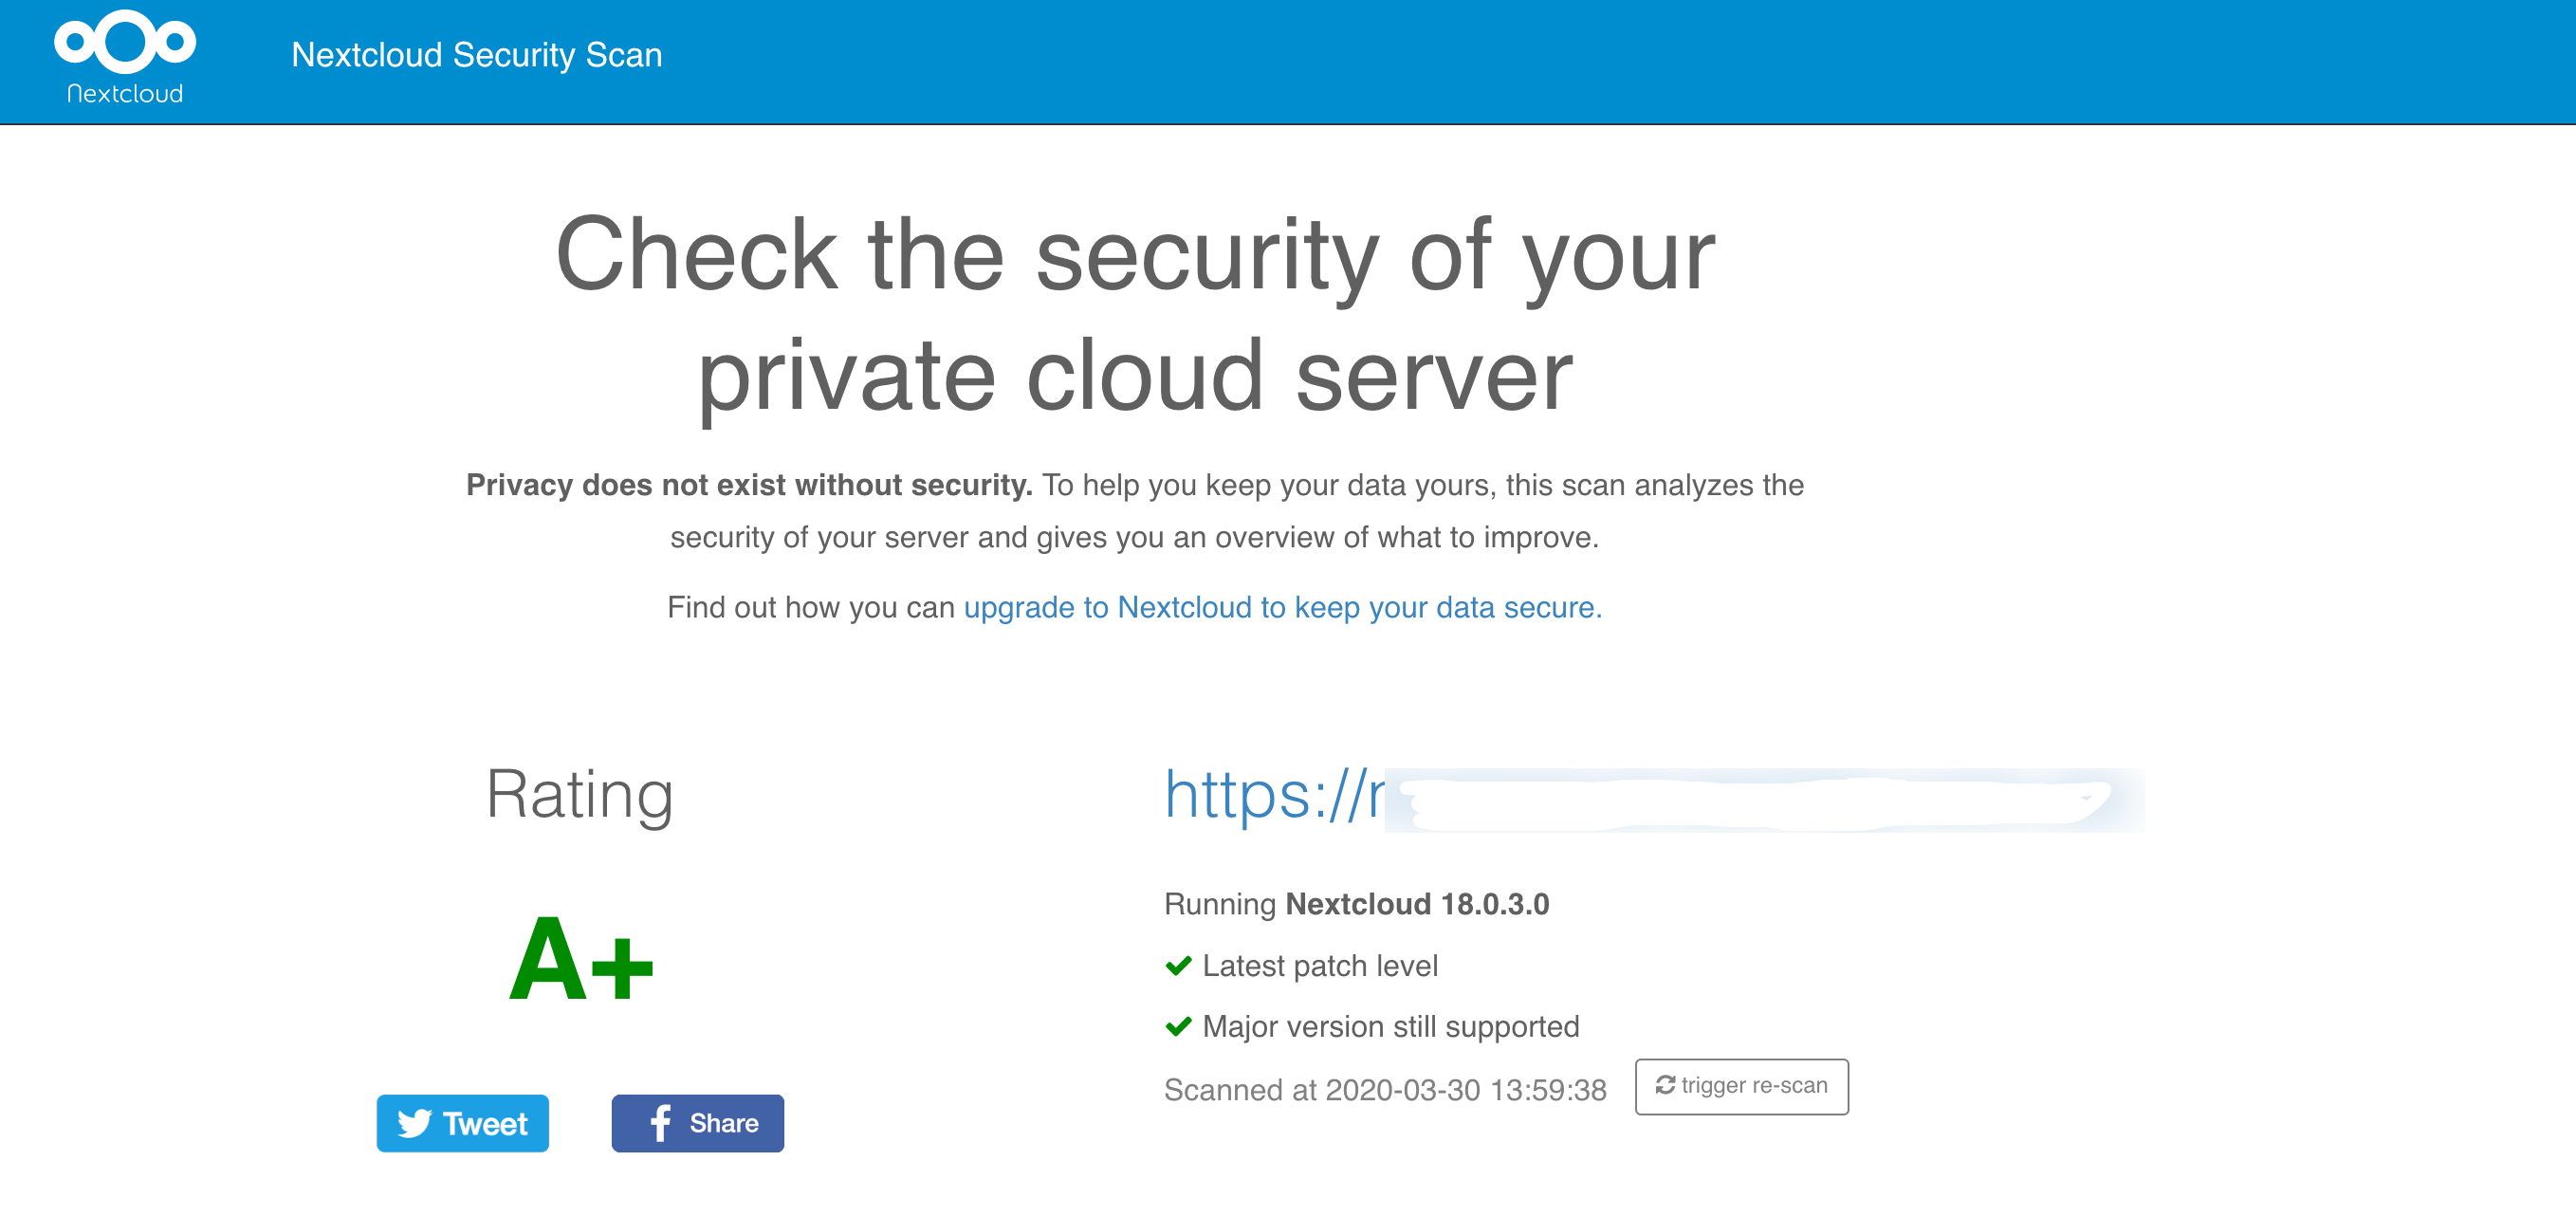The image size is (2576, 1216).
Task: Click the Facebook f icon
Action: point(660,1123)
